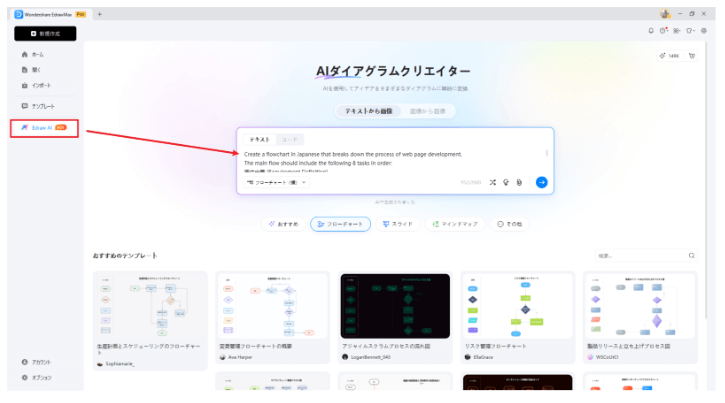Expand the T-shirt icon dropdown in top toolbar

click(x=690, y=31)
